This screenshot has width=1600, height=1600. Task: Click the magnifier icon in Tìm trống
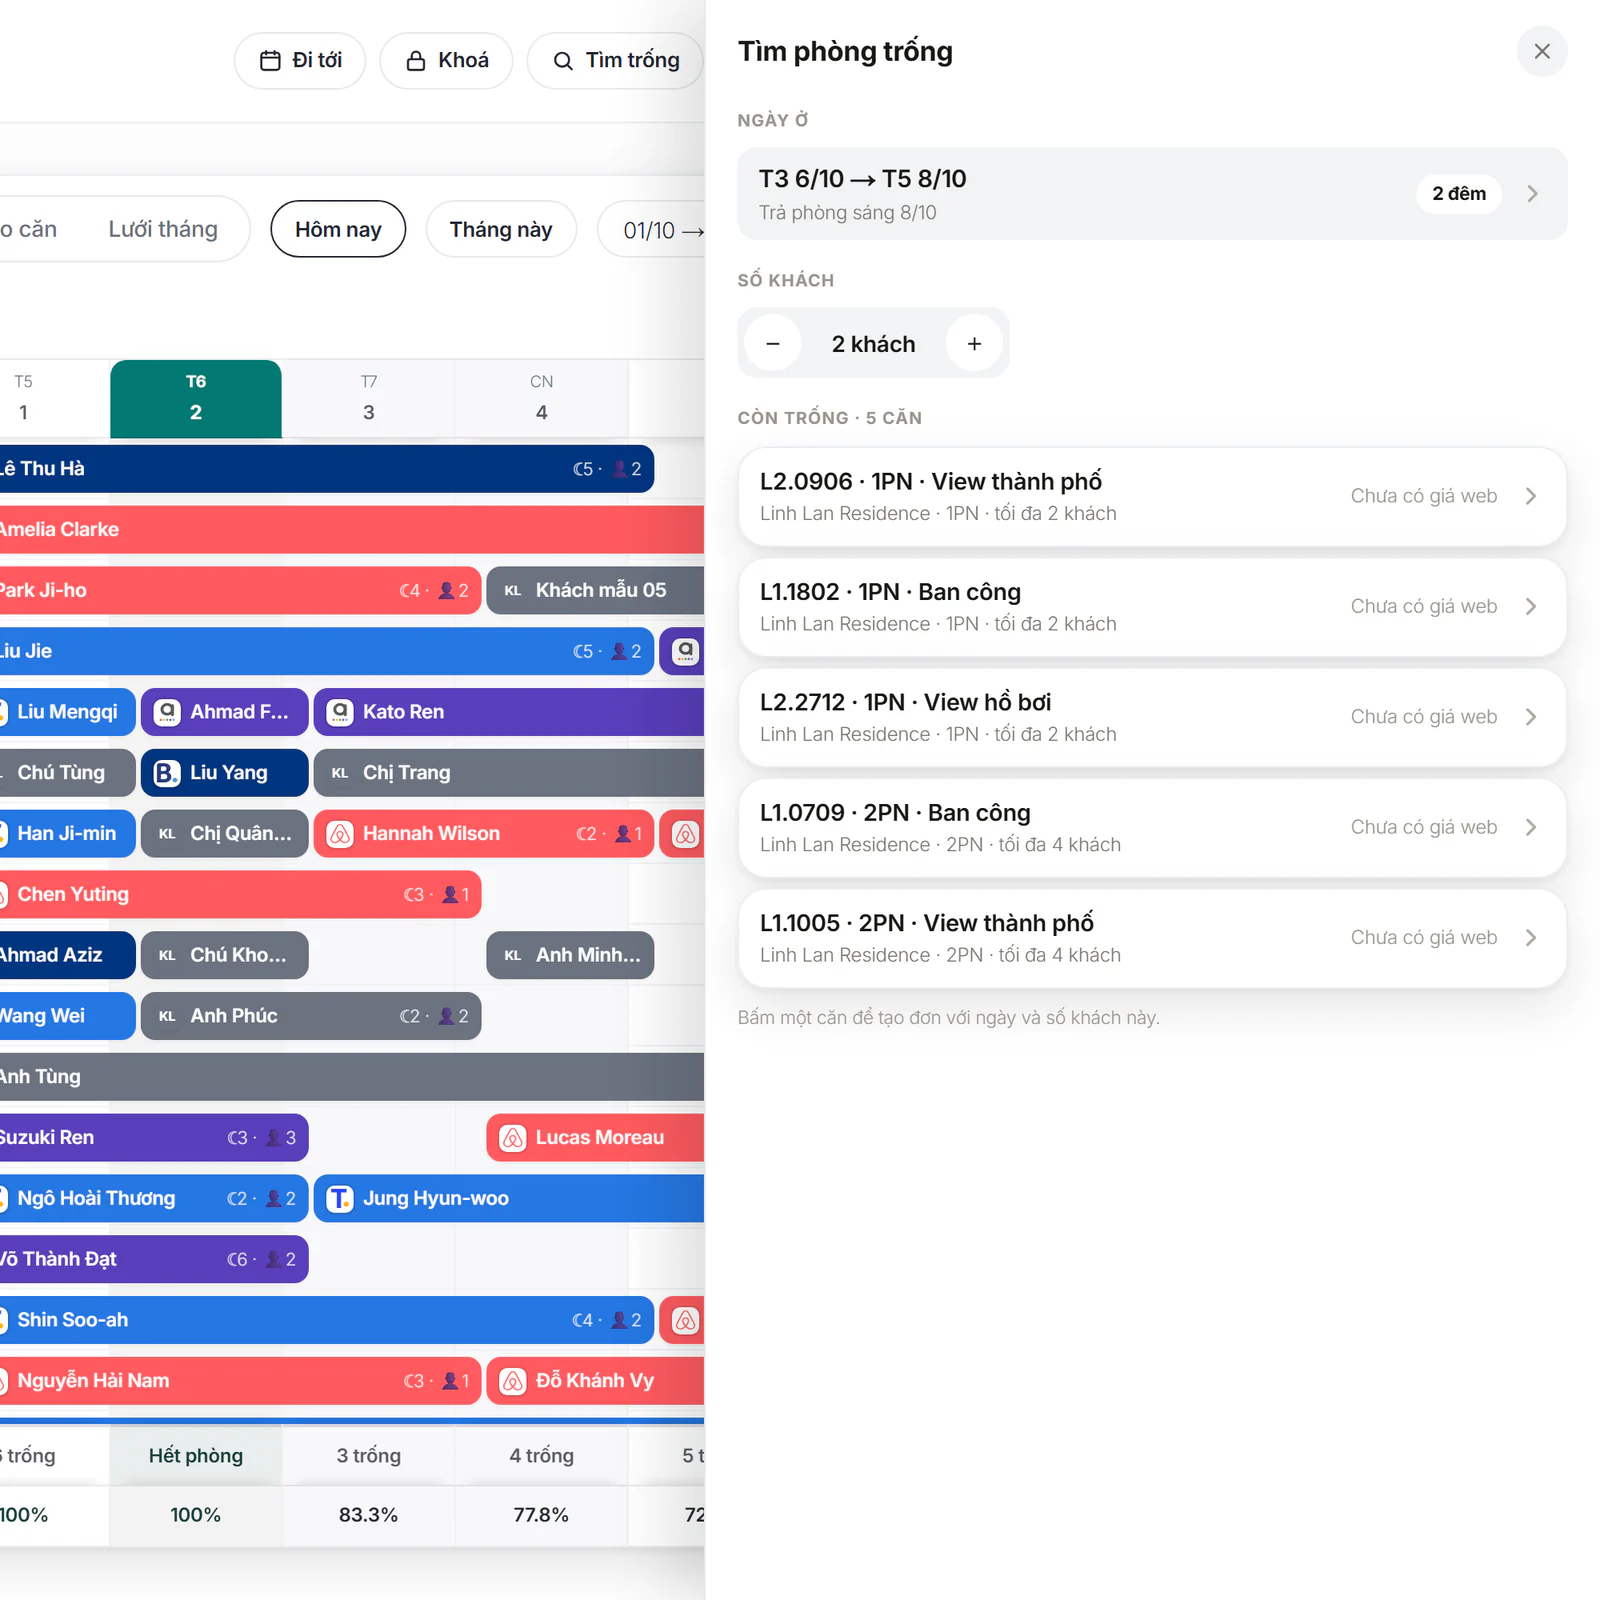[563, 61]
